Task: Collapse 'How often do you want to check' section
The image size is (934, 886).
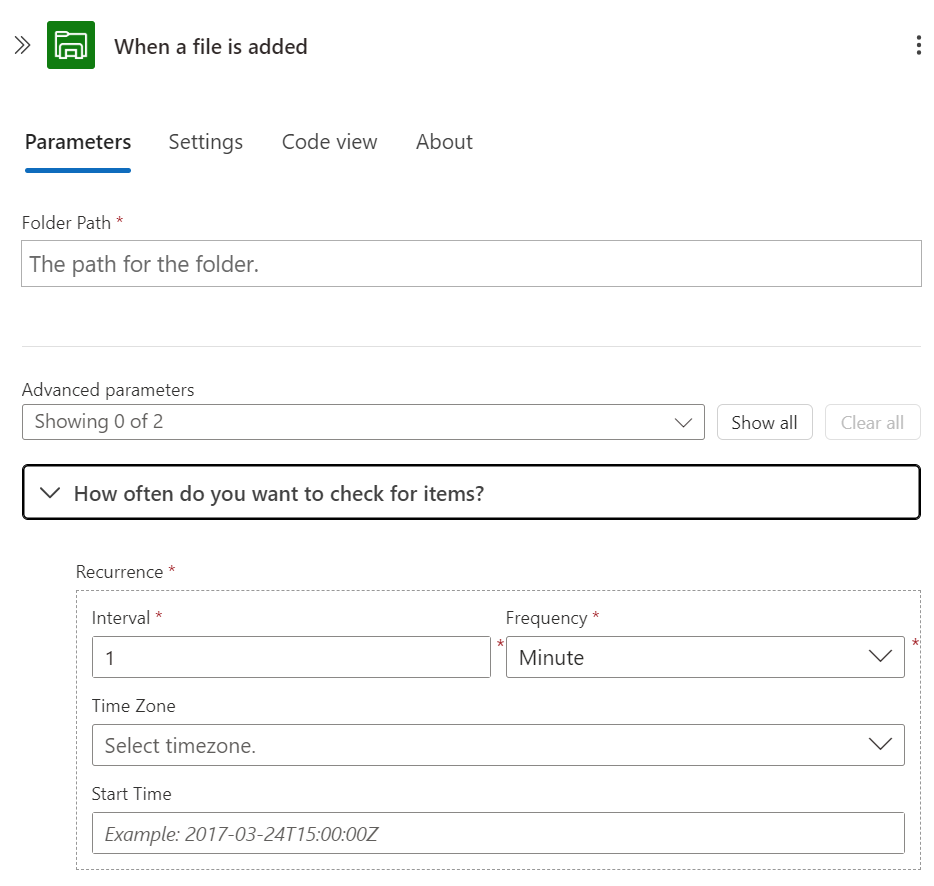Action: (x=470, y=493)
